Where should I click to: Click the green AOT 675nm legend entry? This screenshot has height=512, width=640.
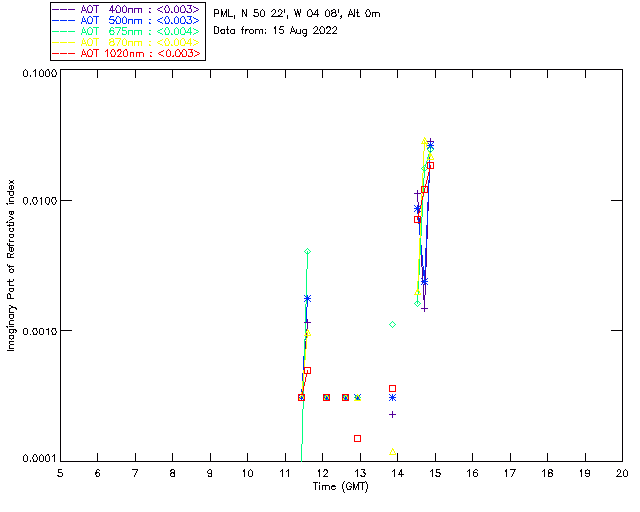pyautogui.click(x=127, y=31)
